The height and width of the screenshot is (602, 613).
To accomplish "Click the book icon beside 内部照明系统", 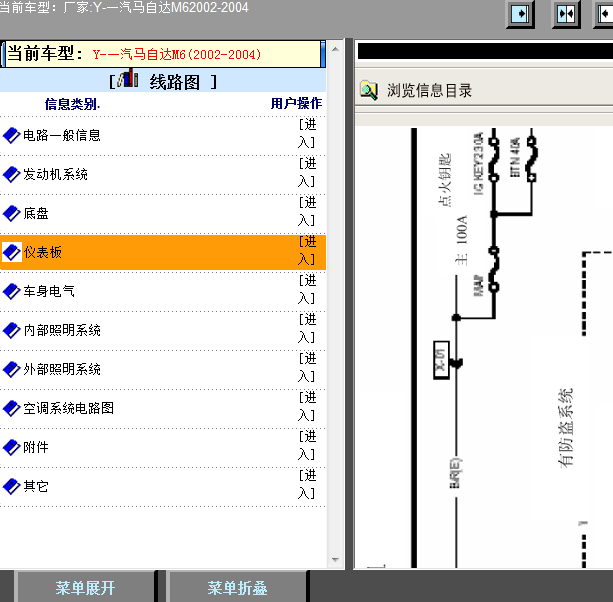I will pyautogui.click(x=11, y=330).
